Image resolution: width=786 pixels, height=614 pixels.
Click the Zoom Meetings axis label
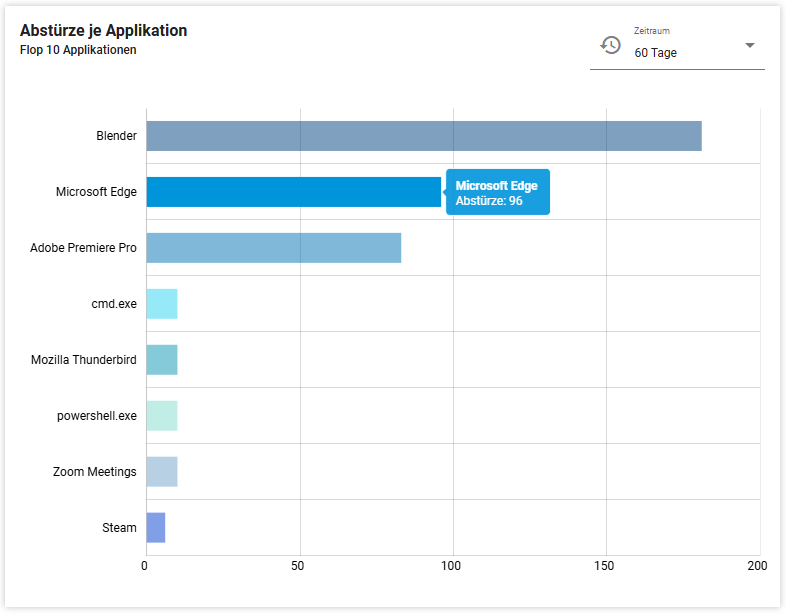(x=94, y=472)
